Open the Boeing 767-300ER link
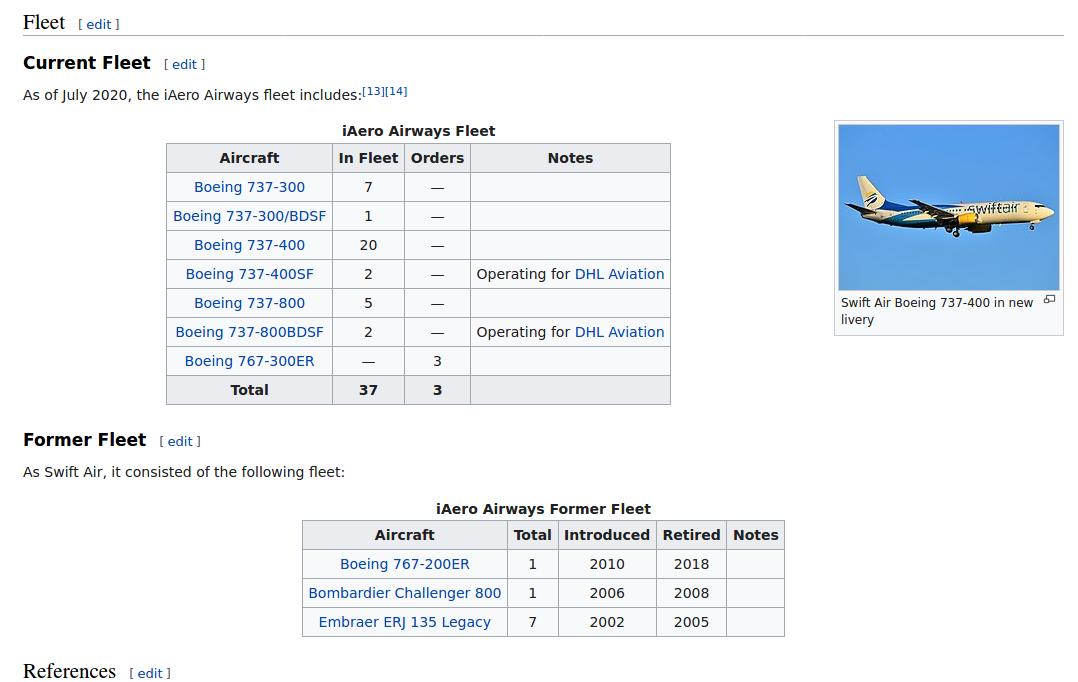The width and height of the screenshot is (1078, 682). (x=250, y=361)
